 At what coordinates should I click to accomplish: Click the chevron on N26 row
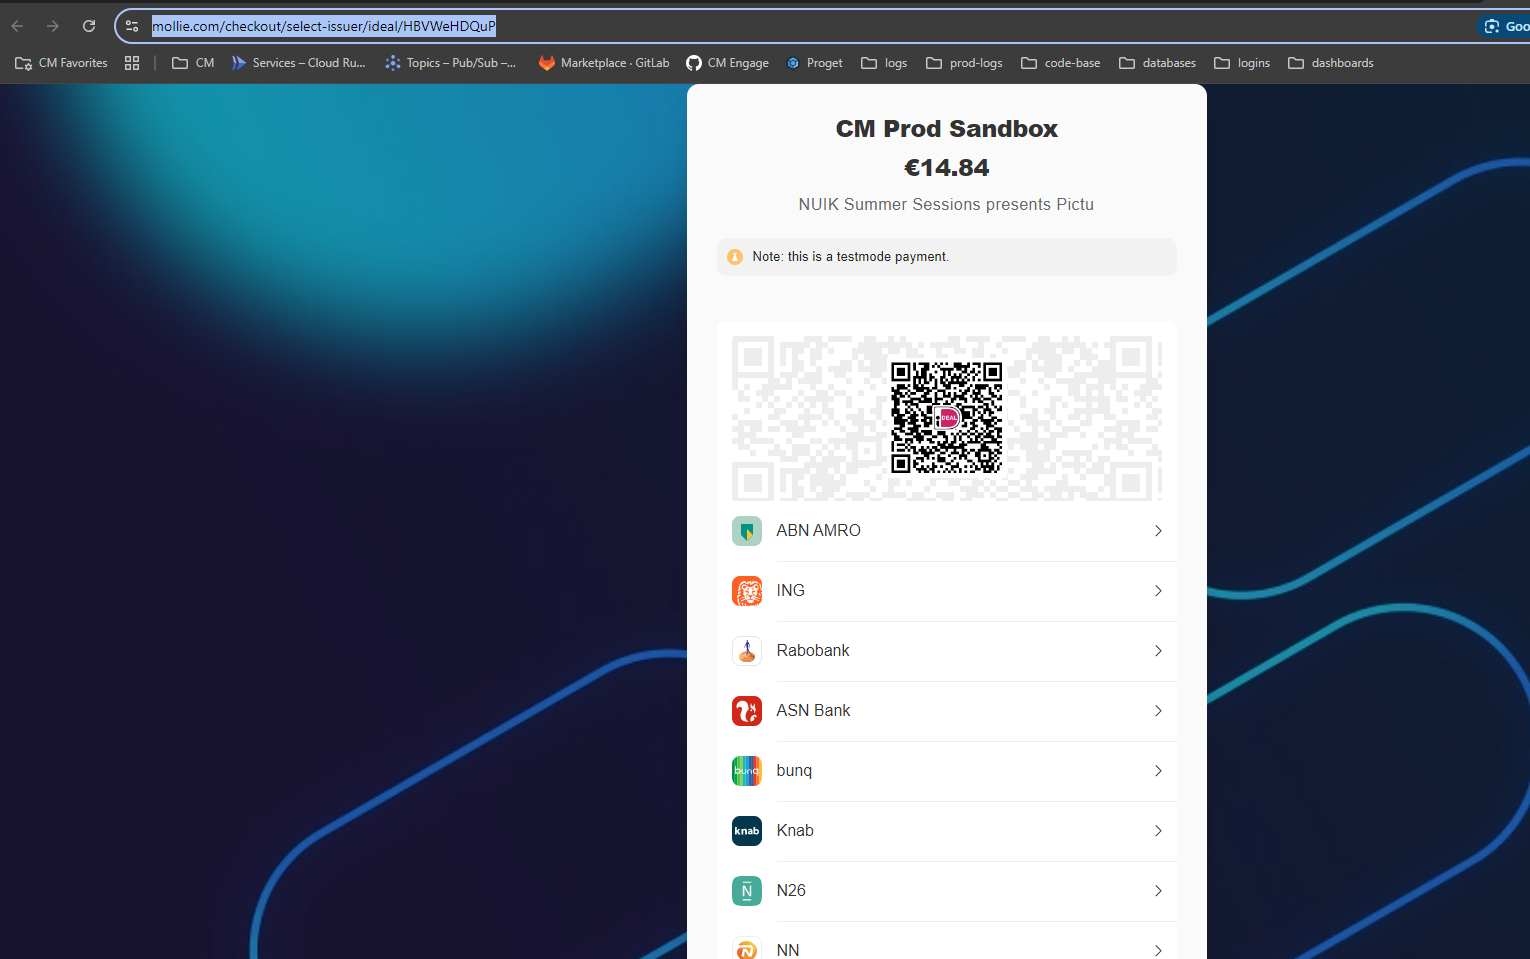point(1158,891)
